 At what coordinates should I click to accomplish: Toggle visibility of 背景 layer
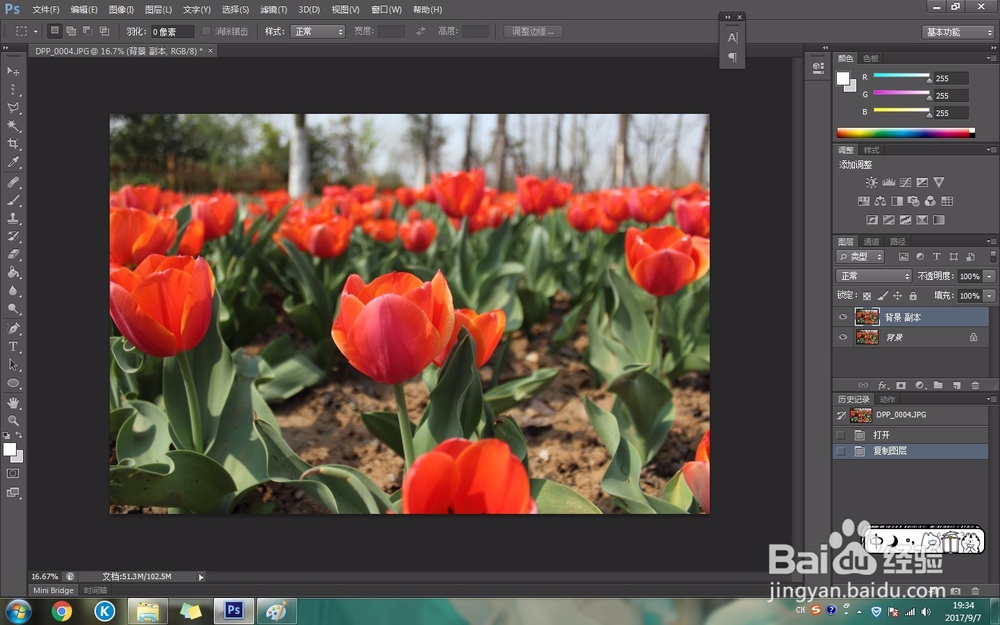click(x=843, y=337)
